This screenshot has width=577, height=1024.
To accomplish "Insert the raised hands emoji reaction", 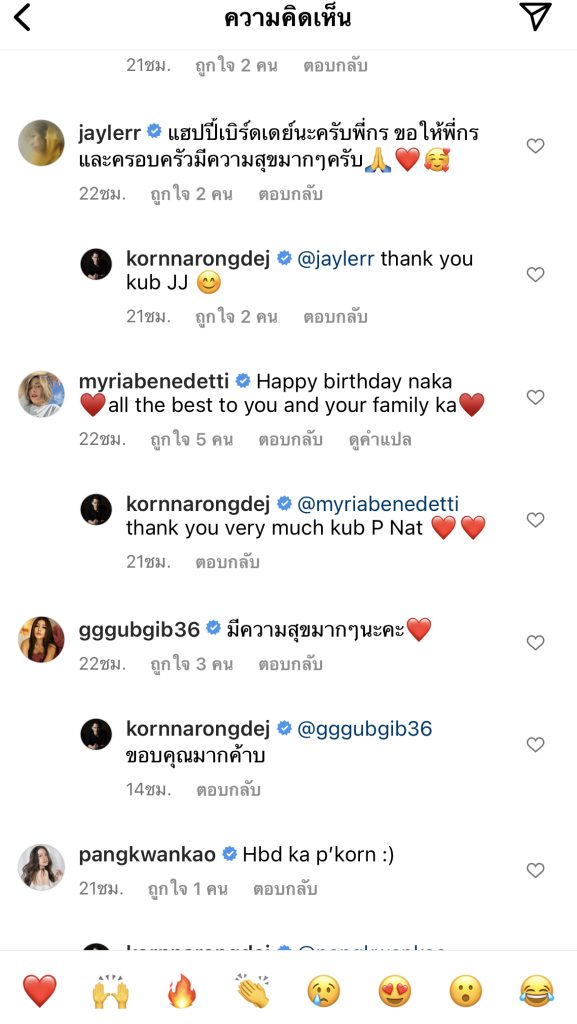I will [x=110, y=990].
